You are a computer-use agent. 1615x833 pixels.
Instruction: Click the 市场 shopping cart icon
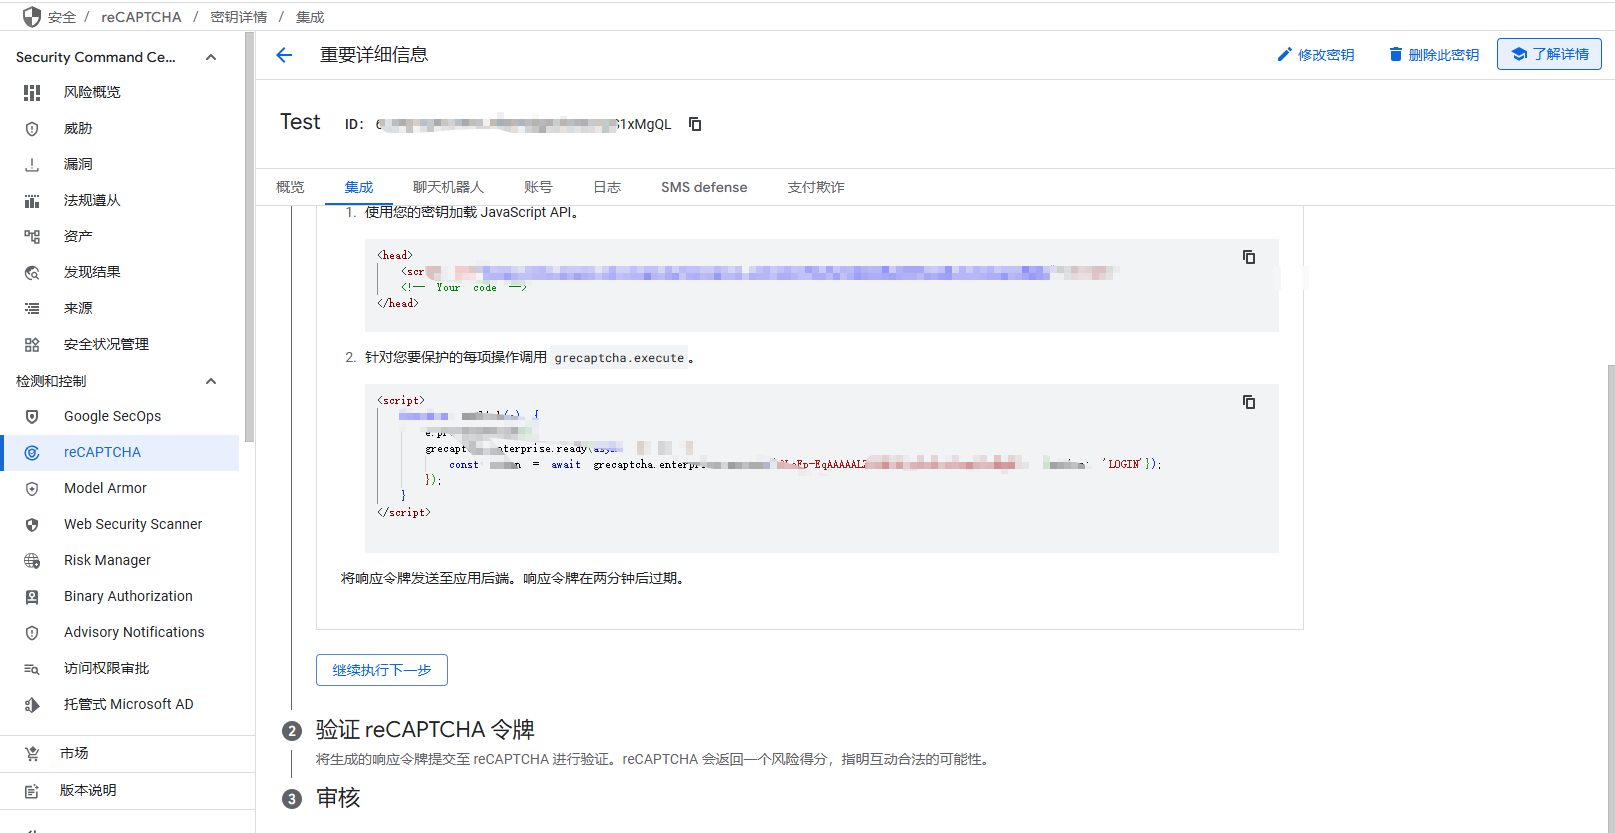pyautogui.click(x=32, y=753)
